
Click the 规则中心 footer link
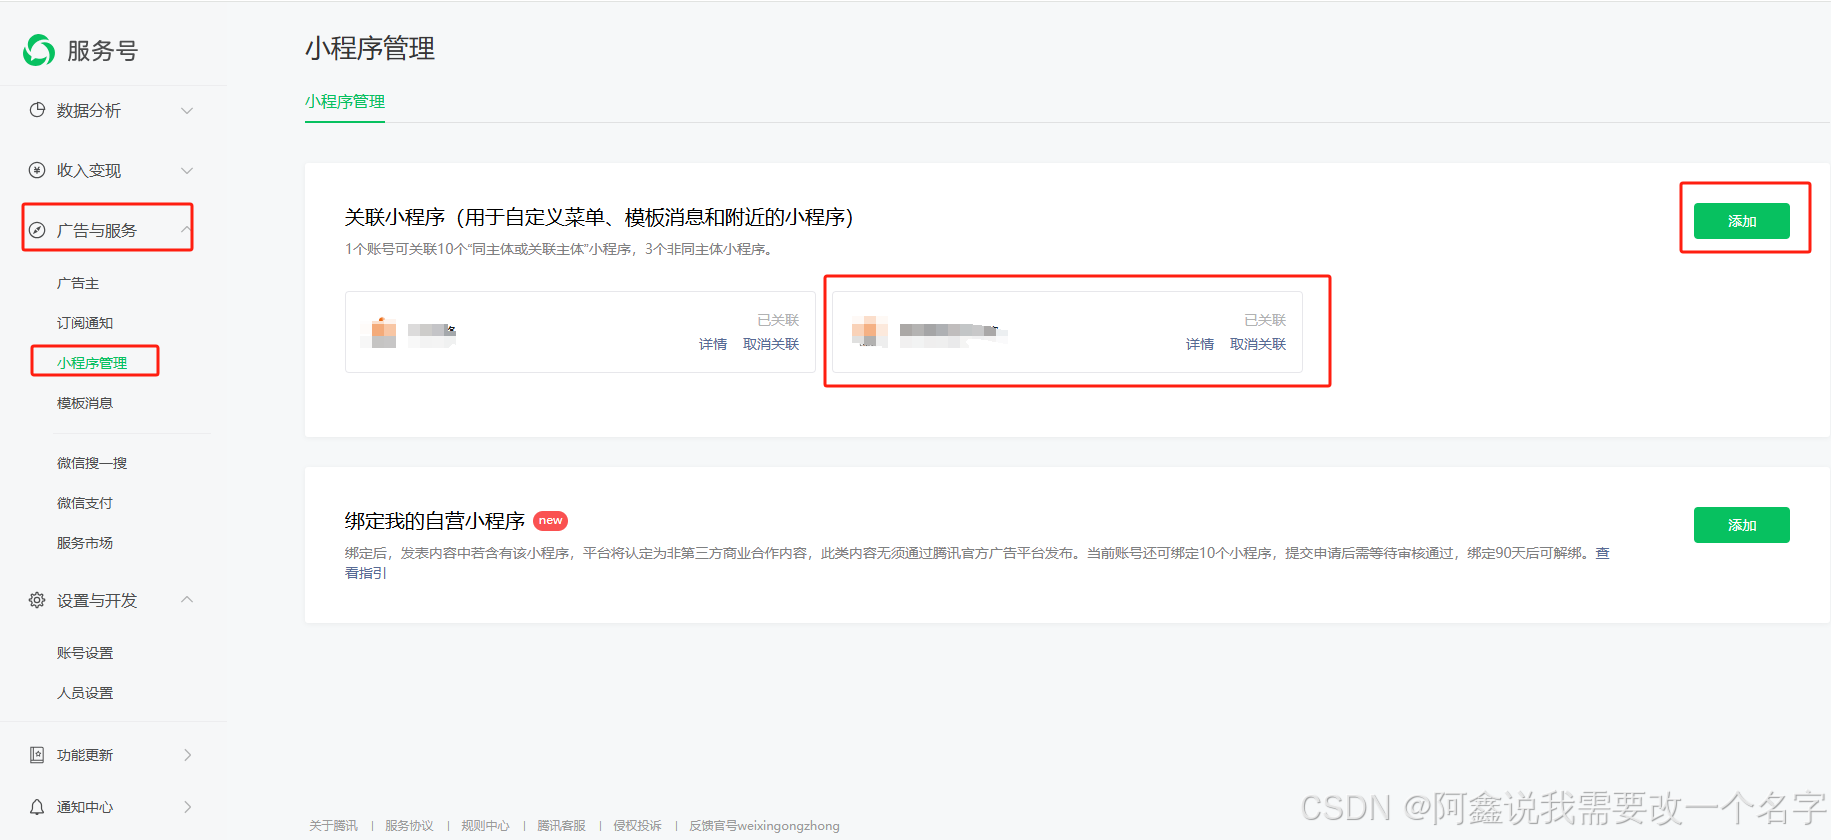pyautogui.click(x=485, y=826)
